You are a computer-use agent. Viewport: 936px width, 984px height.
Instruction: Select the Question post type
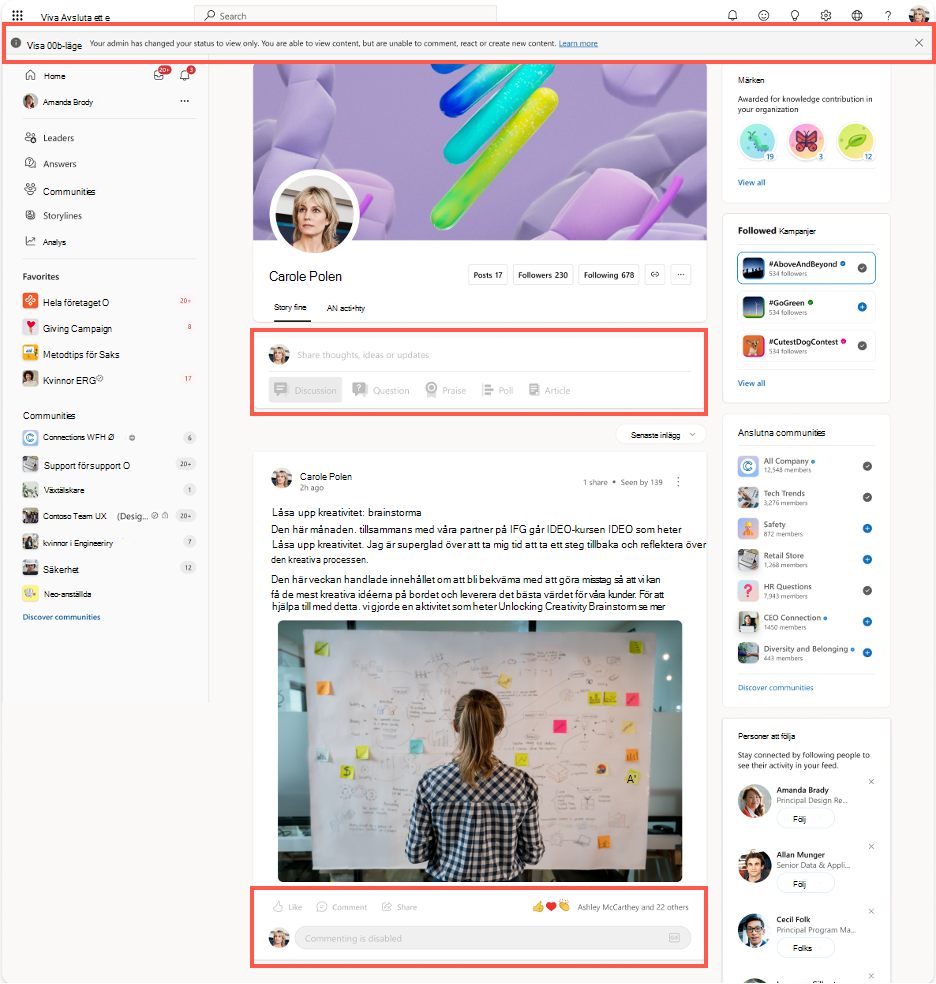(381, 390)
